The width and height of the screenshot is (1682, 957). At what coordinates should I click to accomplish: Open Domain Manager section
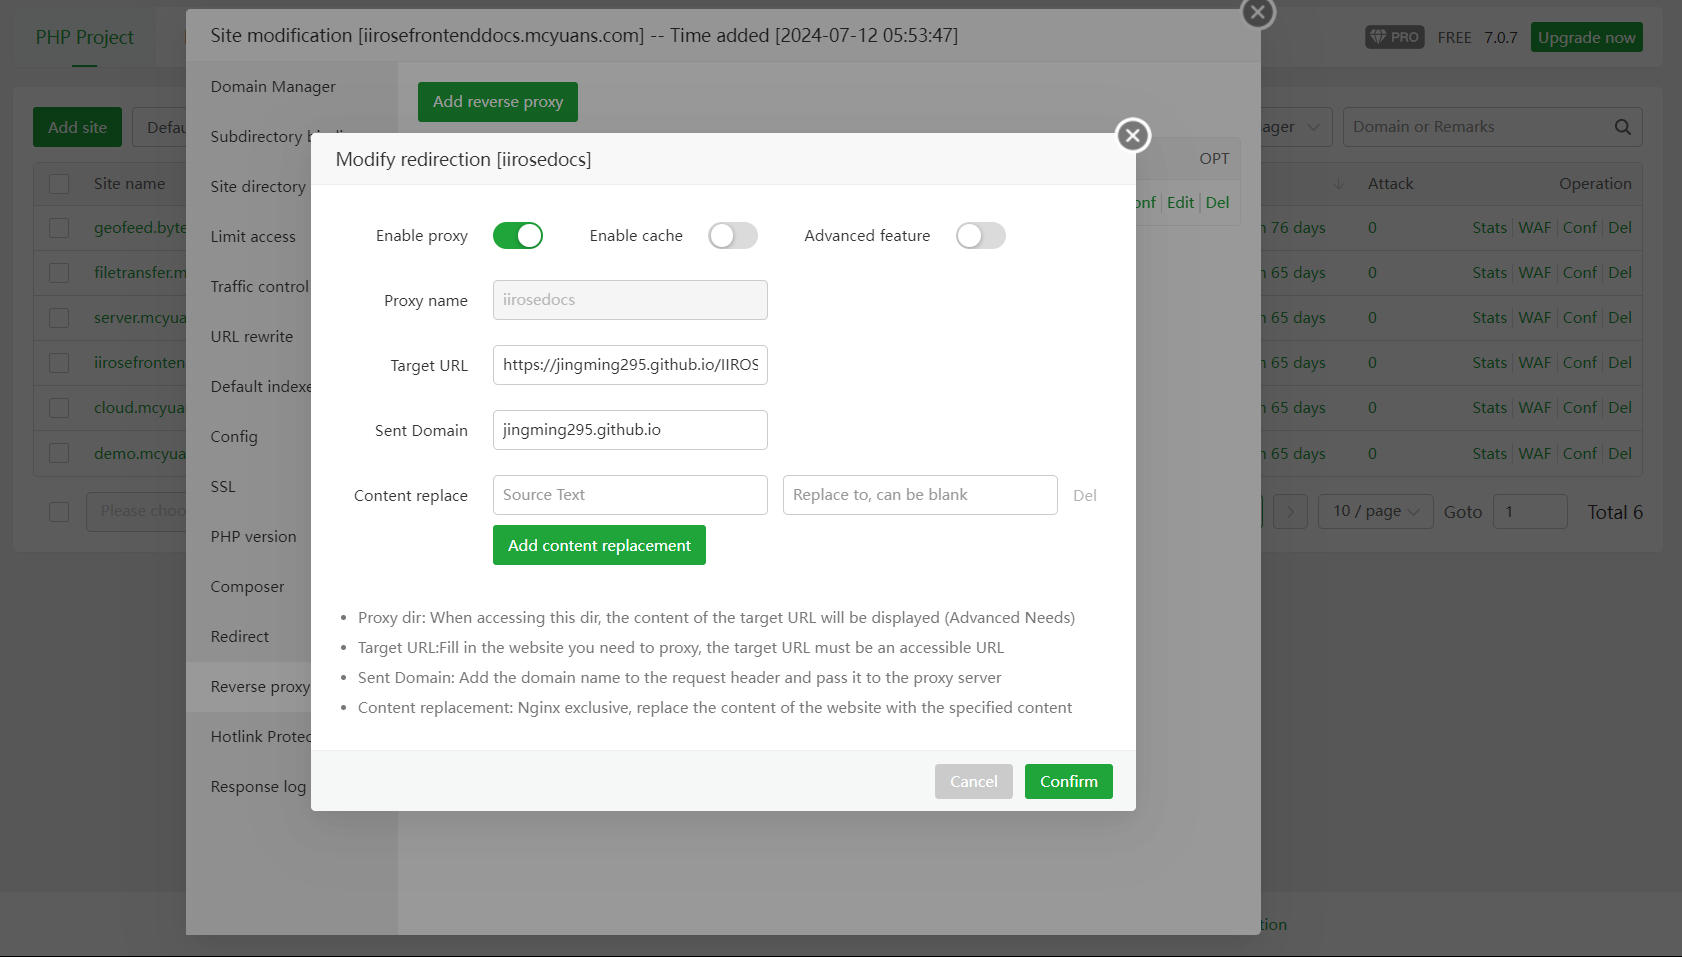point(273,87)
